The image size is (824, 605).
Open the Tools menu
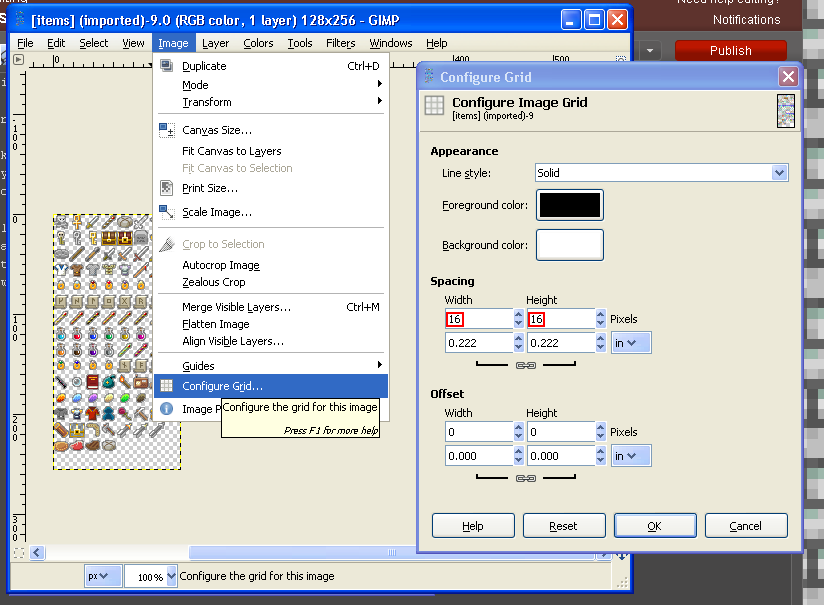pyautogui.click(x=300, y=43)
